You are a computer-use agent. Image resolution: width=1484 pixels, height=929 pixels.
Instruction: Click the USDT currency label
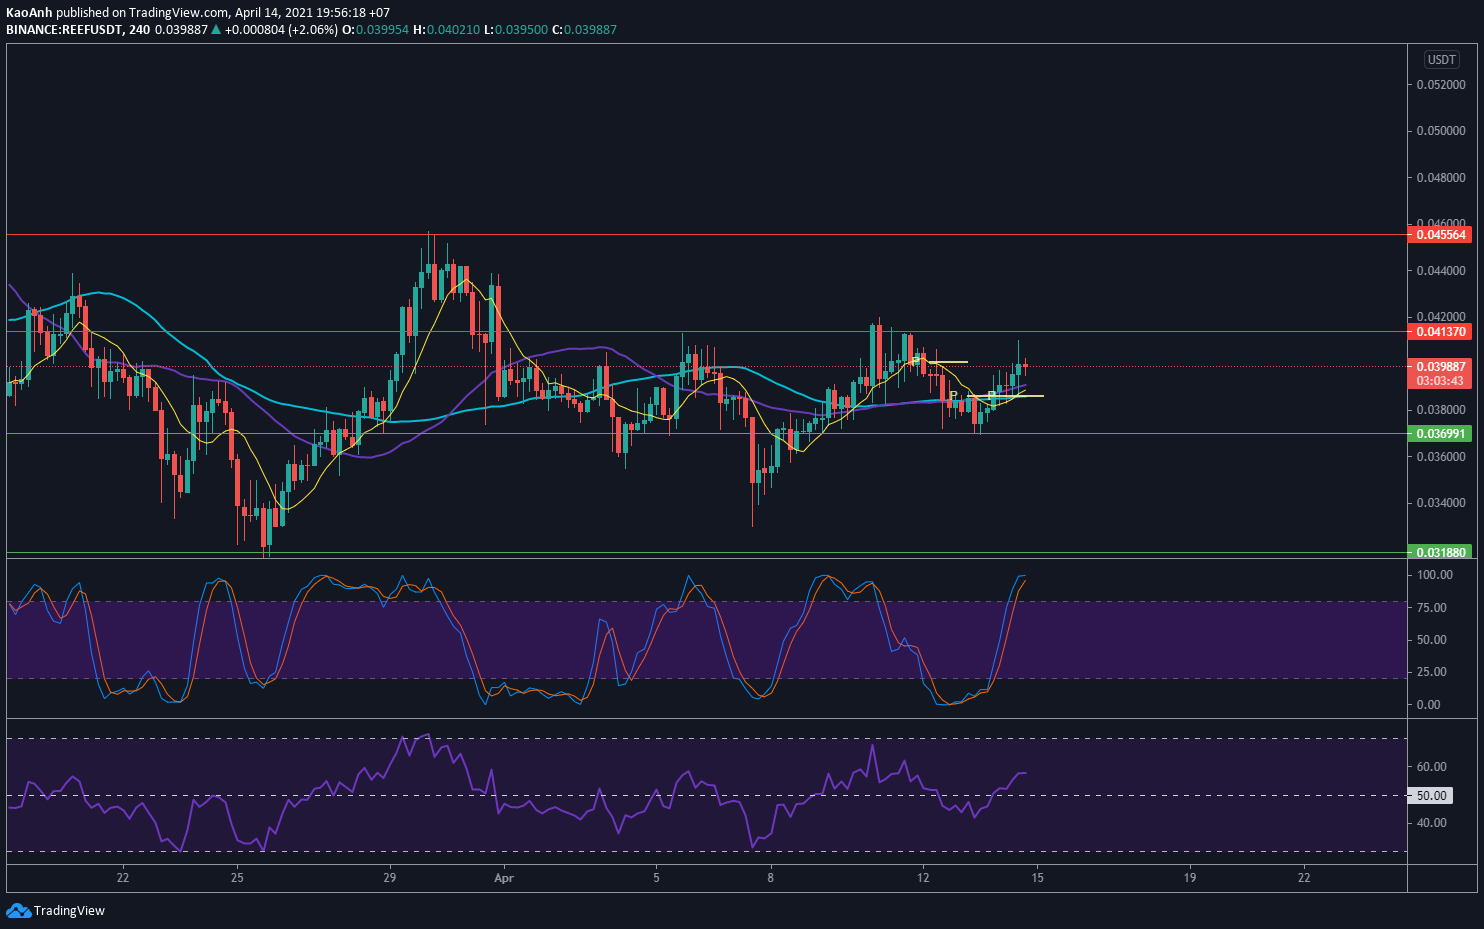(1441, 60)
